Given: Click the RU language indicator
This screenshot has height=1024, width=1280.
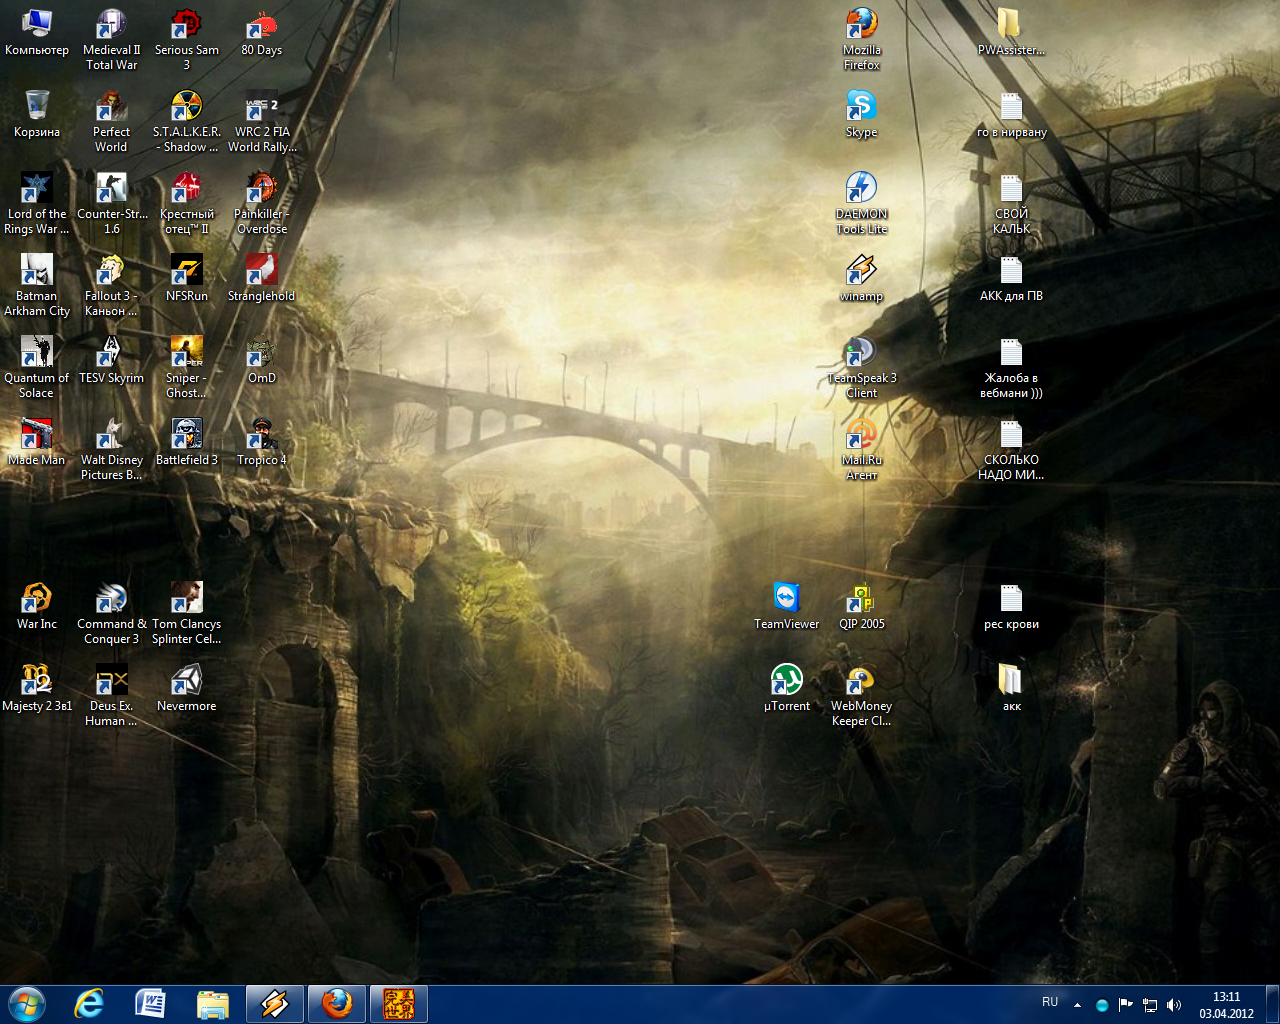Looking at the screenshot, I should [1050, 1002].
